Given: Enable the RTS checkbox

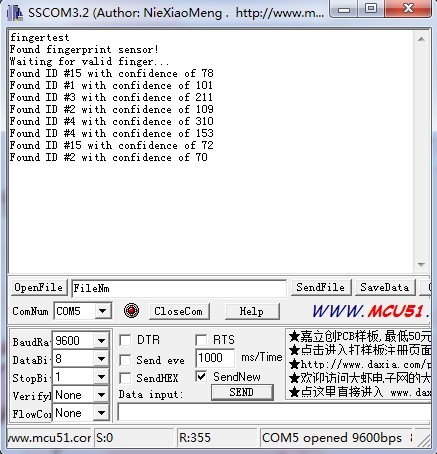Looking at the screenshot, I should click(x=201, y=340).
